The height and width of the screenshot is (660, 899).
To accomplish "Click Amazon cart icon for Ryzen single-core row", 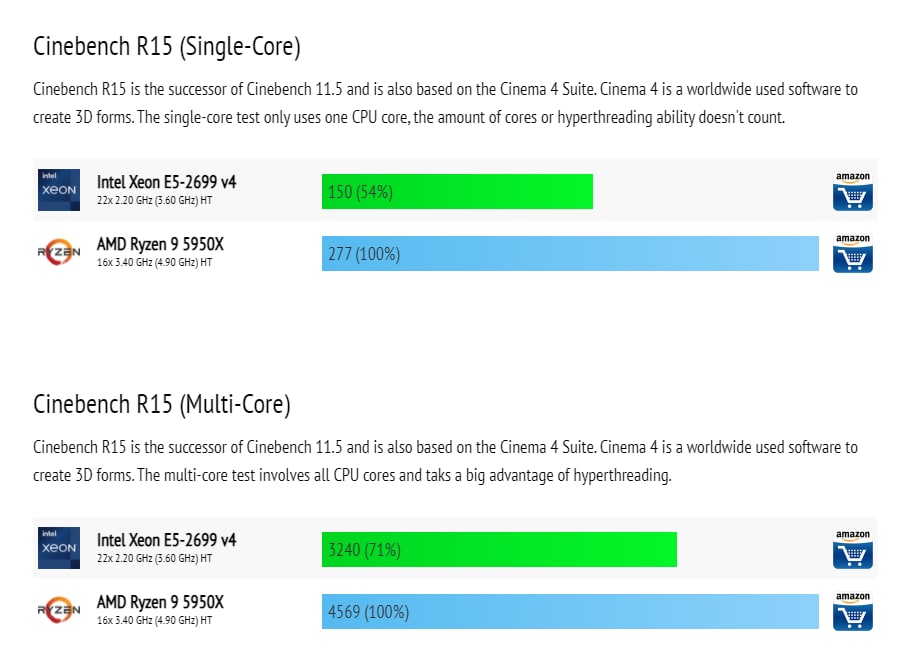I will tap(853, 253).
